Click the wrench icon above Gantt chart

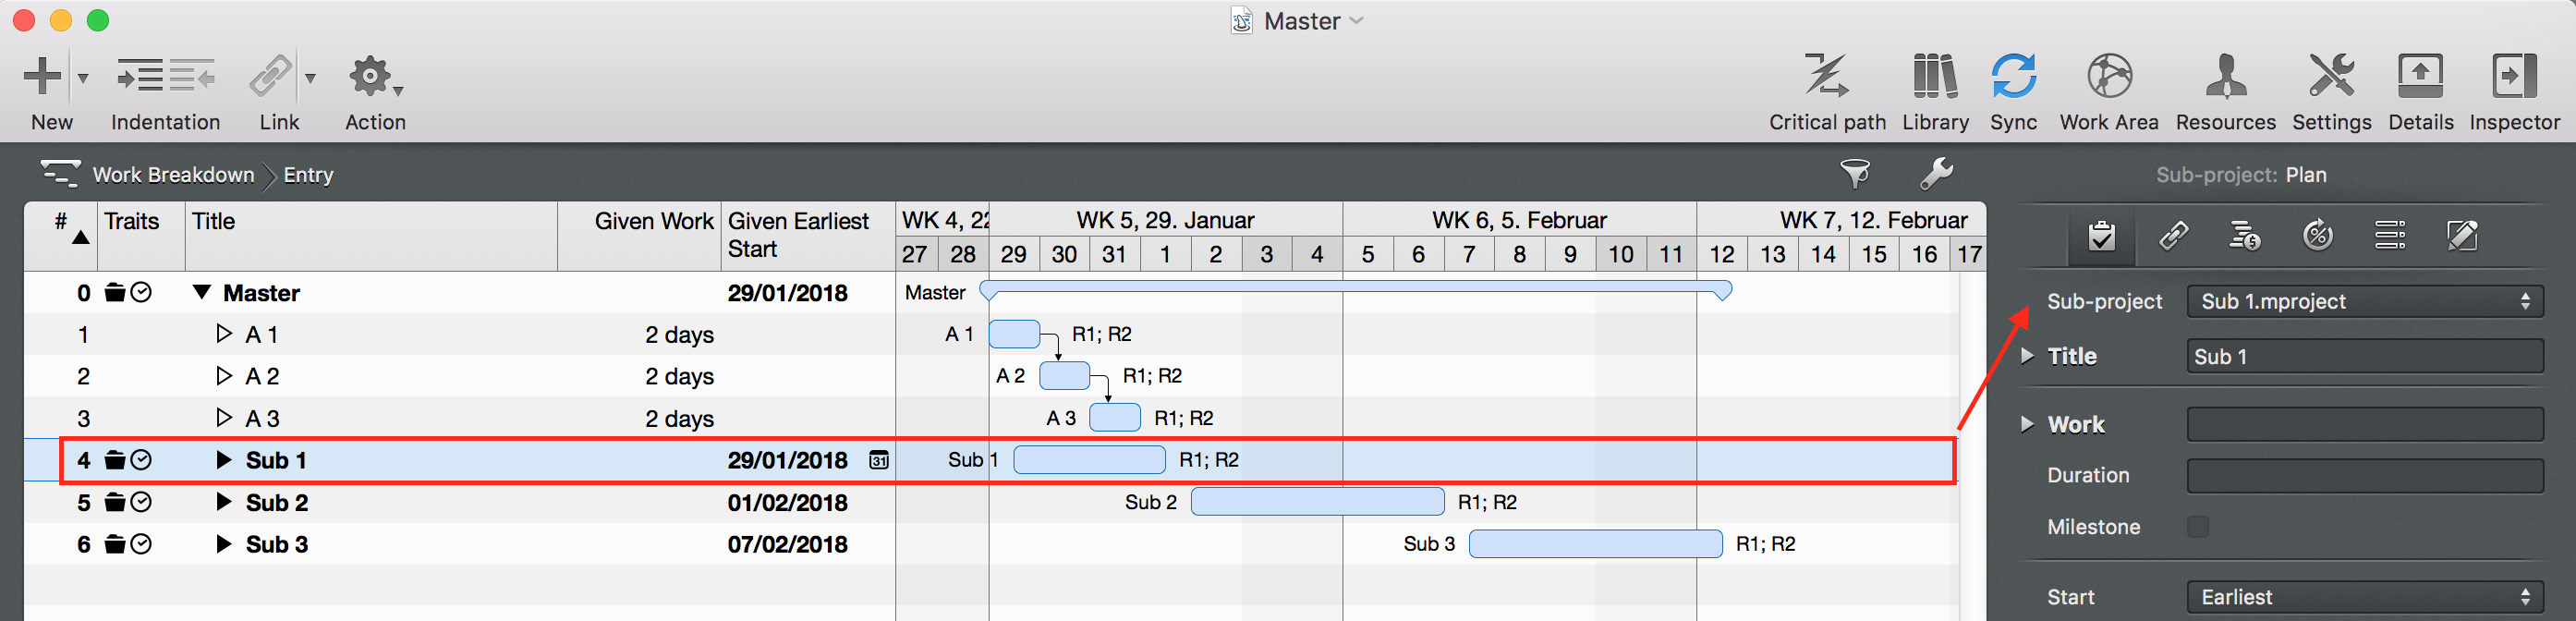coord(1935,174)
